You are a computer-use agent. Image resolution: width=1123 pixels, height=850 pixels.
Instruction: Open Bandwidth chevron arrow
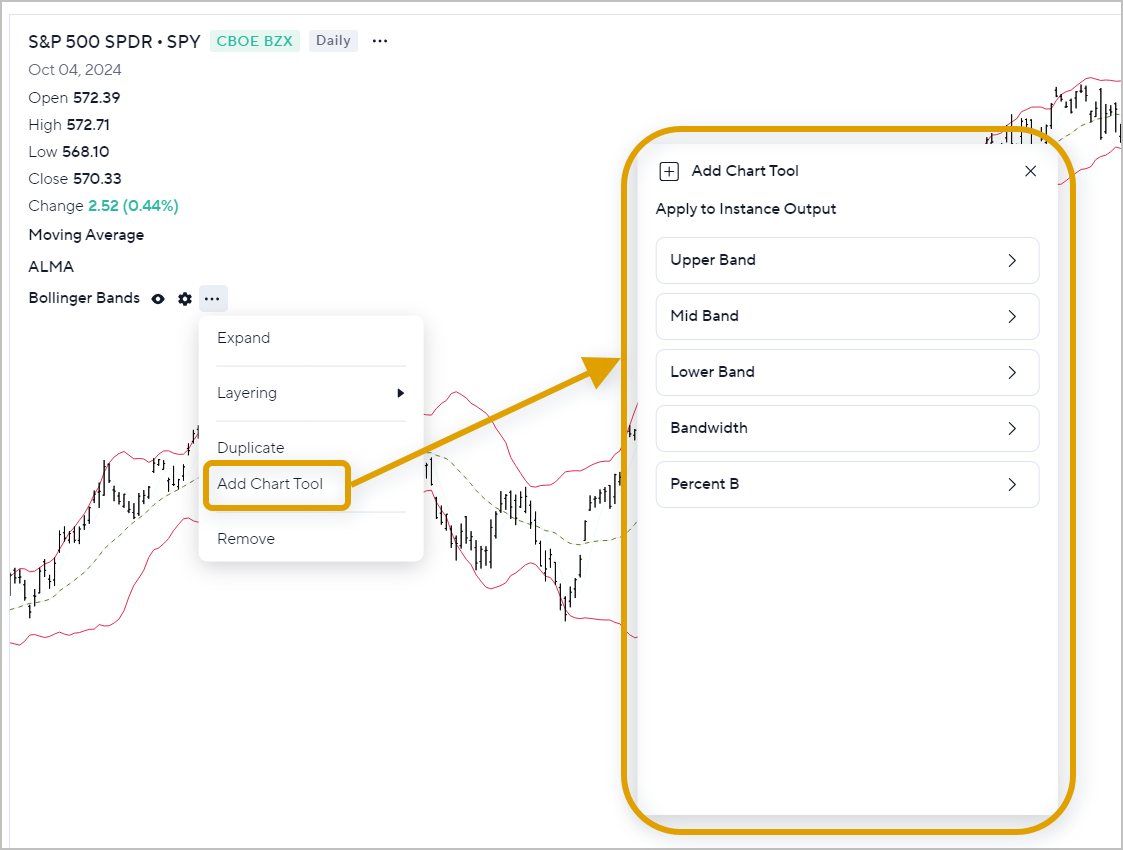(x=1012, y=428)
